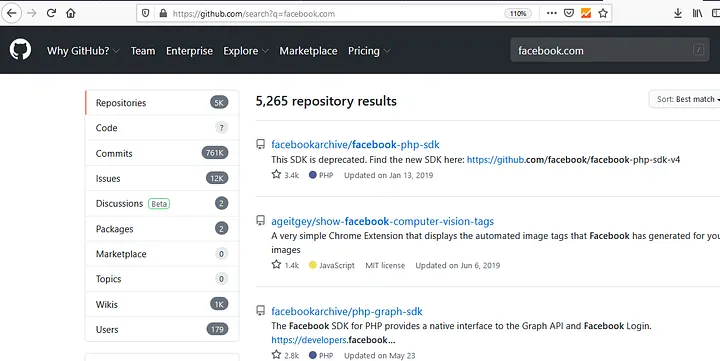Select the Issues filter in sidebar

(162, 178)
